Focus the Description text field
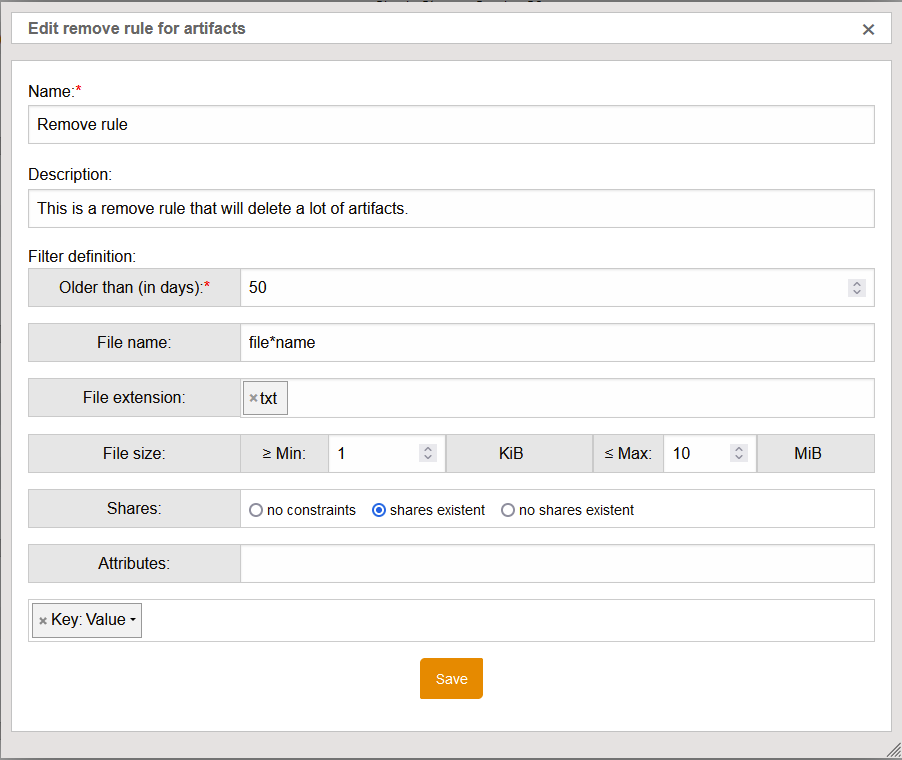 (451, 208)
